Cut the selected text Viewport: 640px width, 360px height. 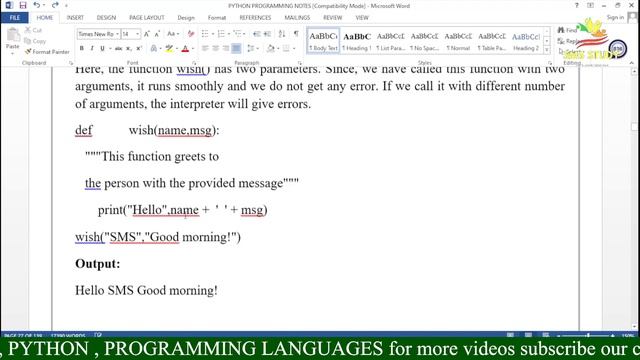pyautogui.click(x=33, y=30)
